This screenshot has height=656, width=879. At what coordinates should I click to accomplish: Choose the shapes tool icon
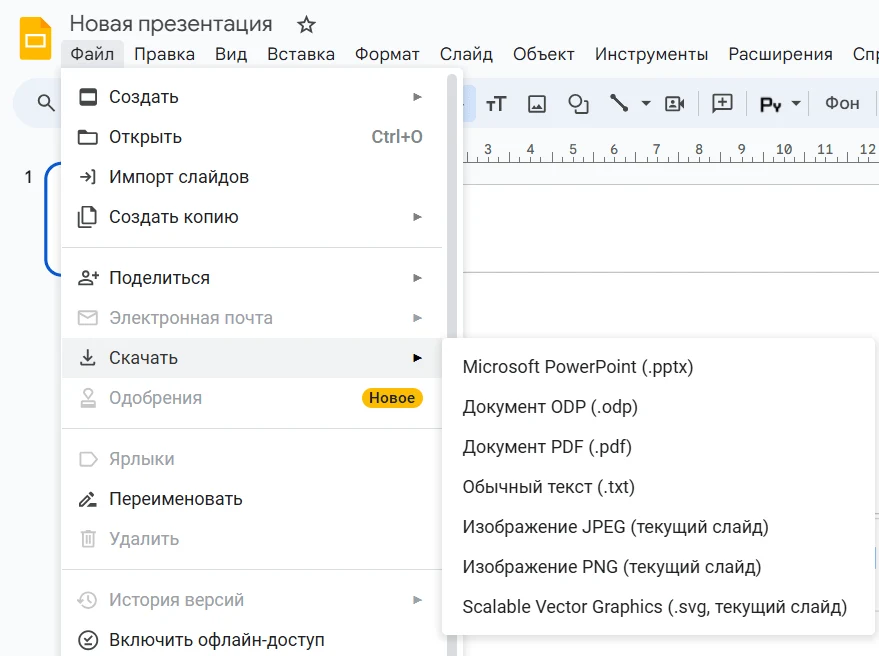click(x=578, y=104)
